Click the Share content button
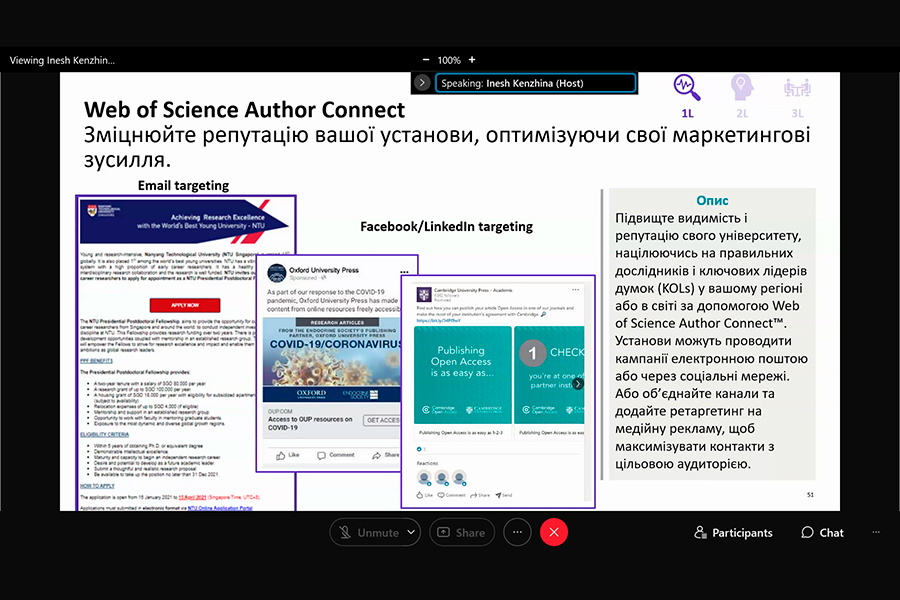 [461, 532]
